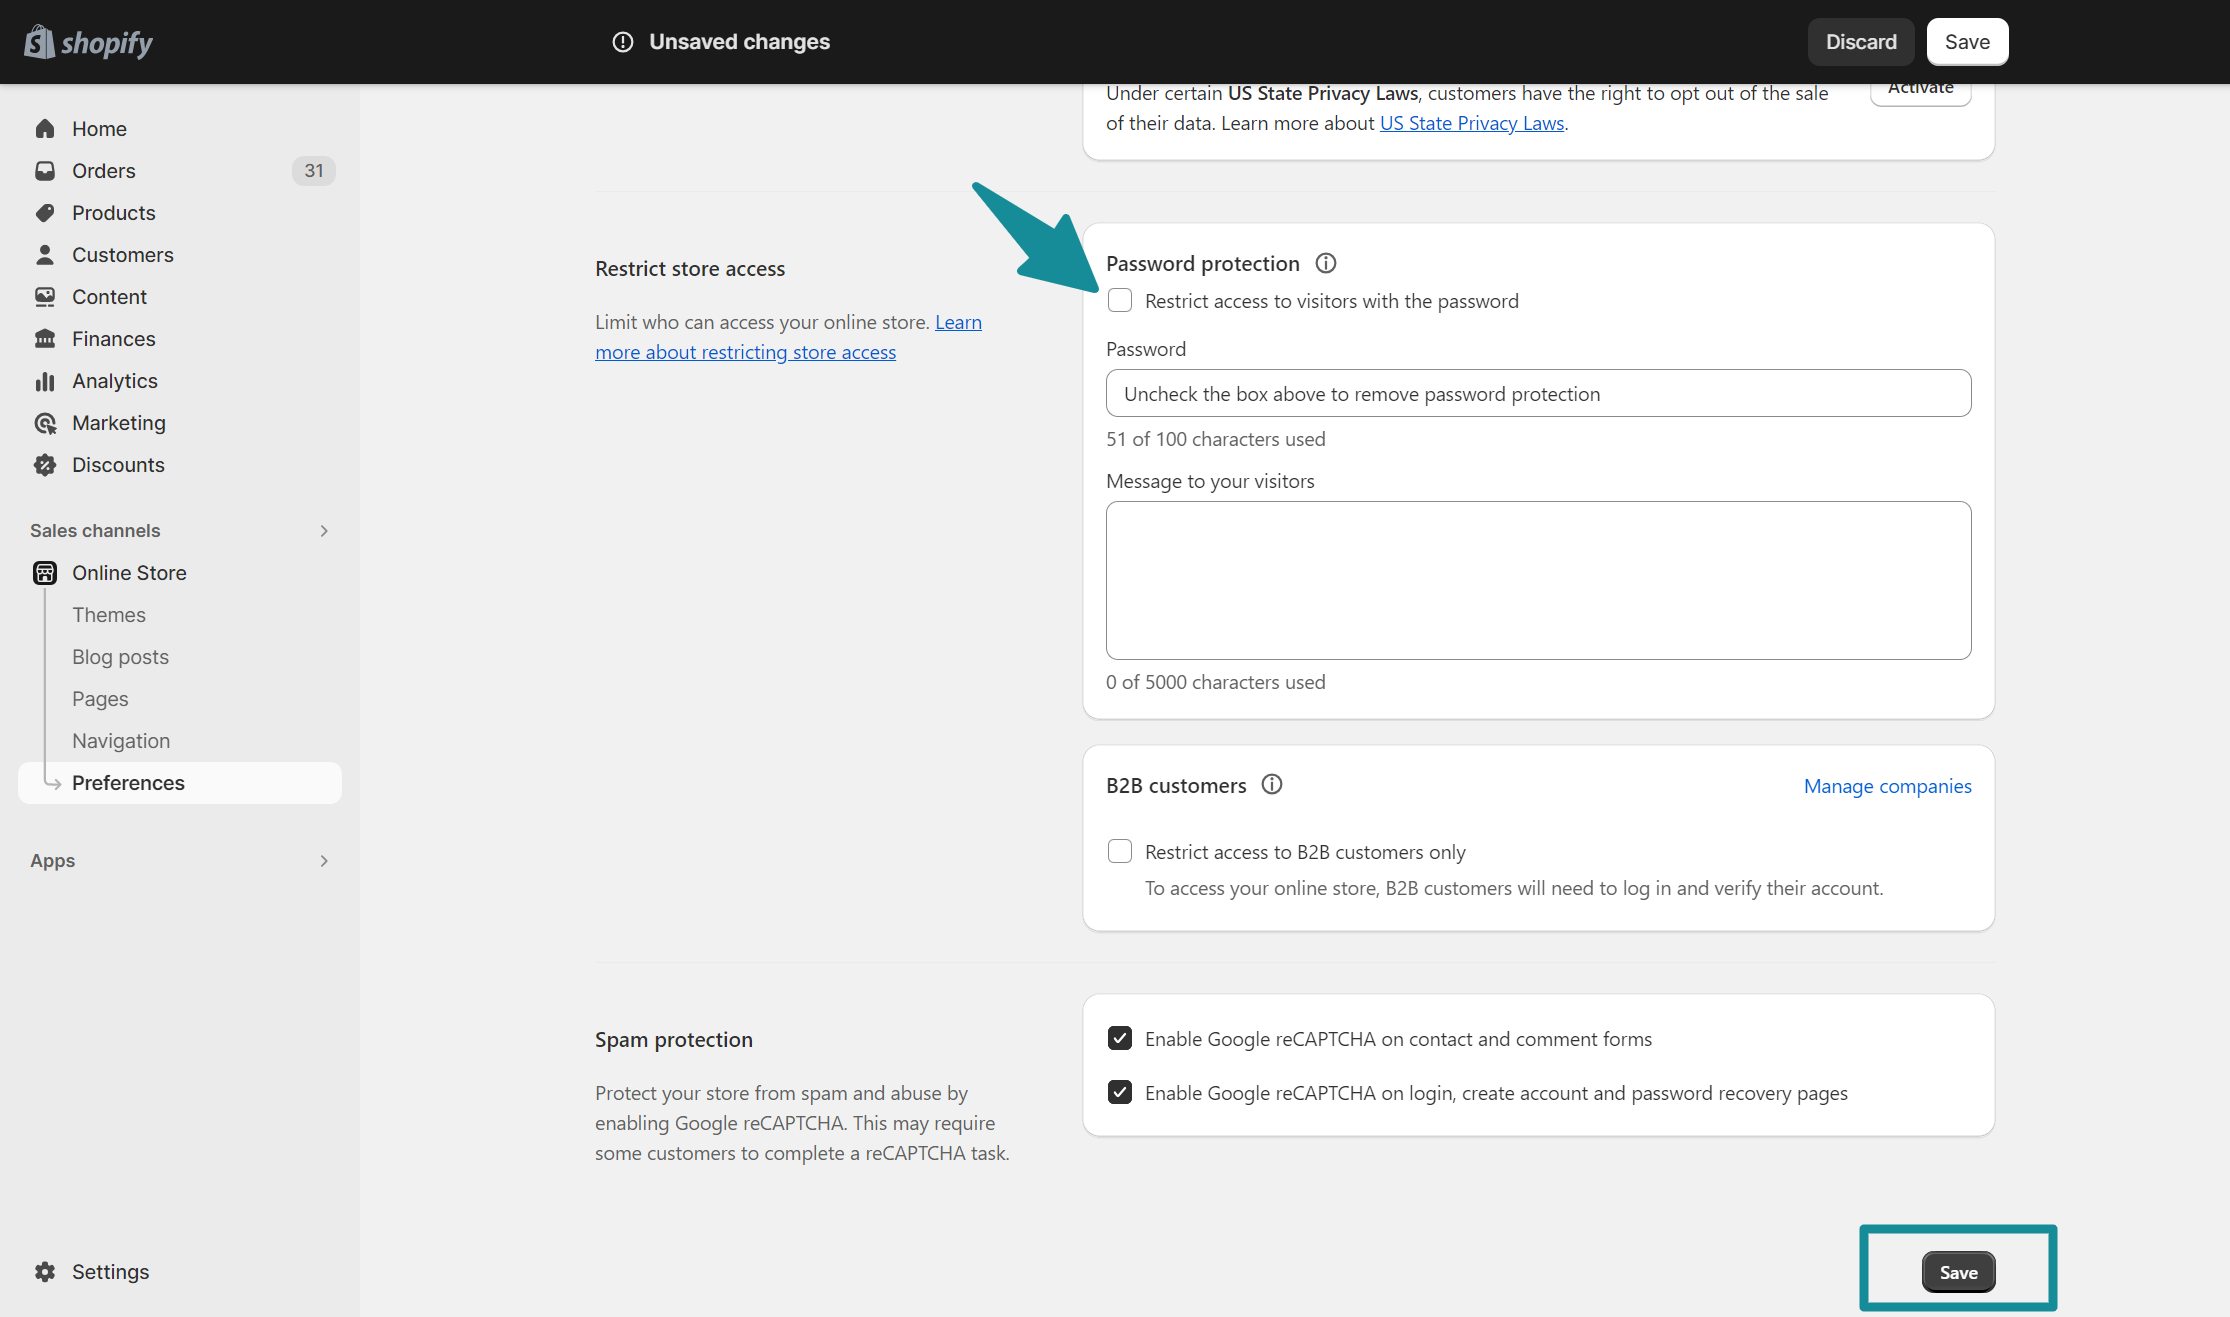Open the Navigation menu item

[x=121, y=741]
